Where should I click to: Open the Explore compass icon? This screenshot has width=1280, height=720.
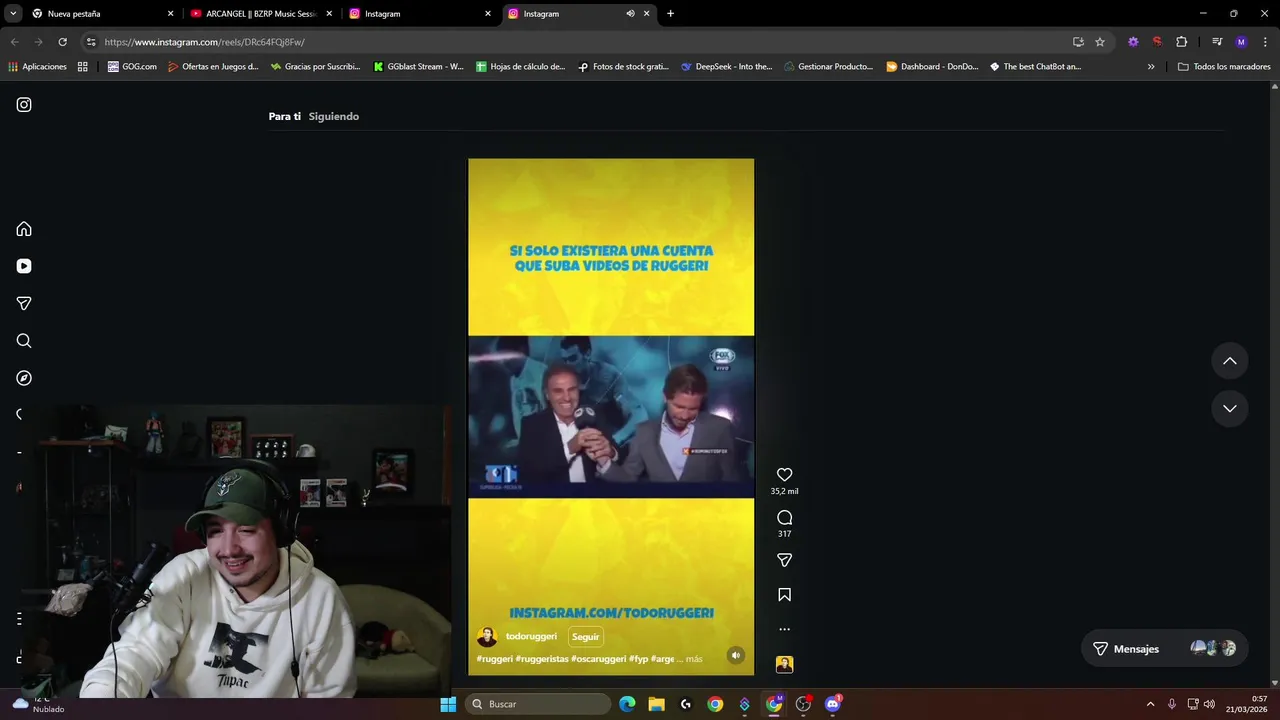24,378
